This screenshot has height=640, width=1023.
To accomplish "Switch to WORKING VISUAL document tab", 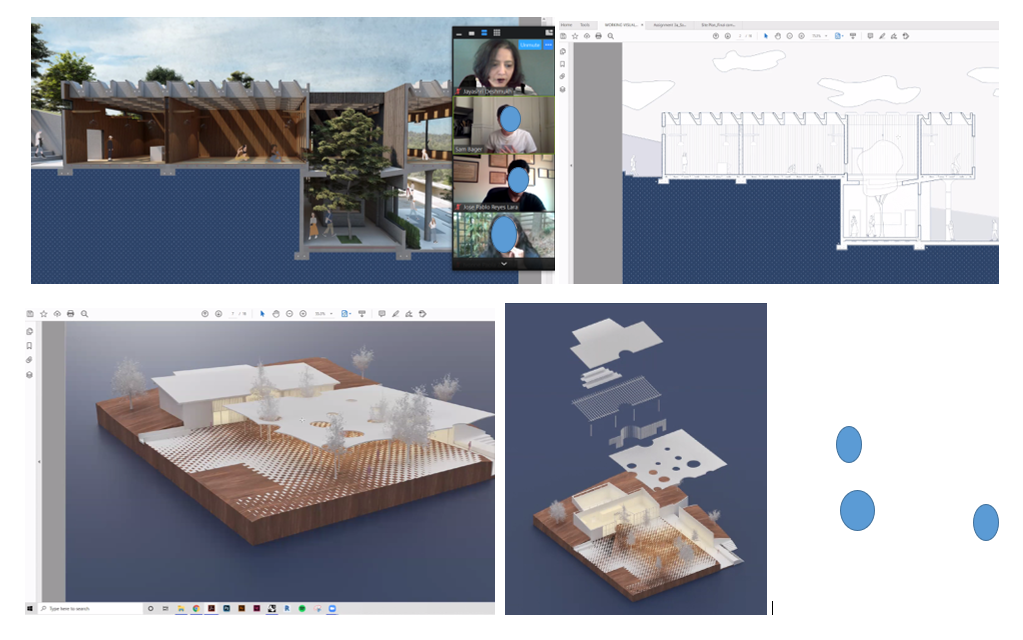I will tap(621, 25).
